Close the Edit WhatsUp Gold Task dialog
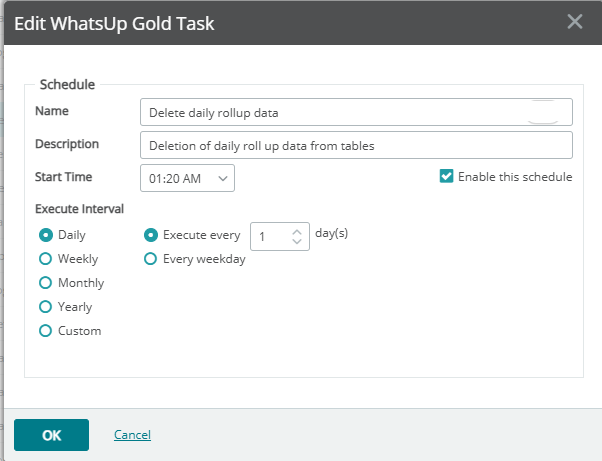This screenshot has width=602, height=461. coord(575,22)
